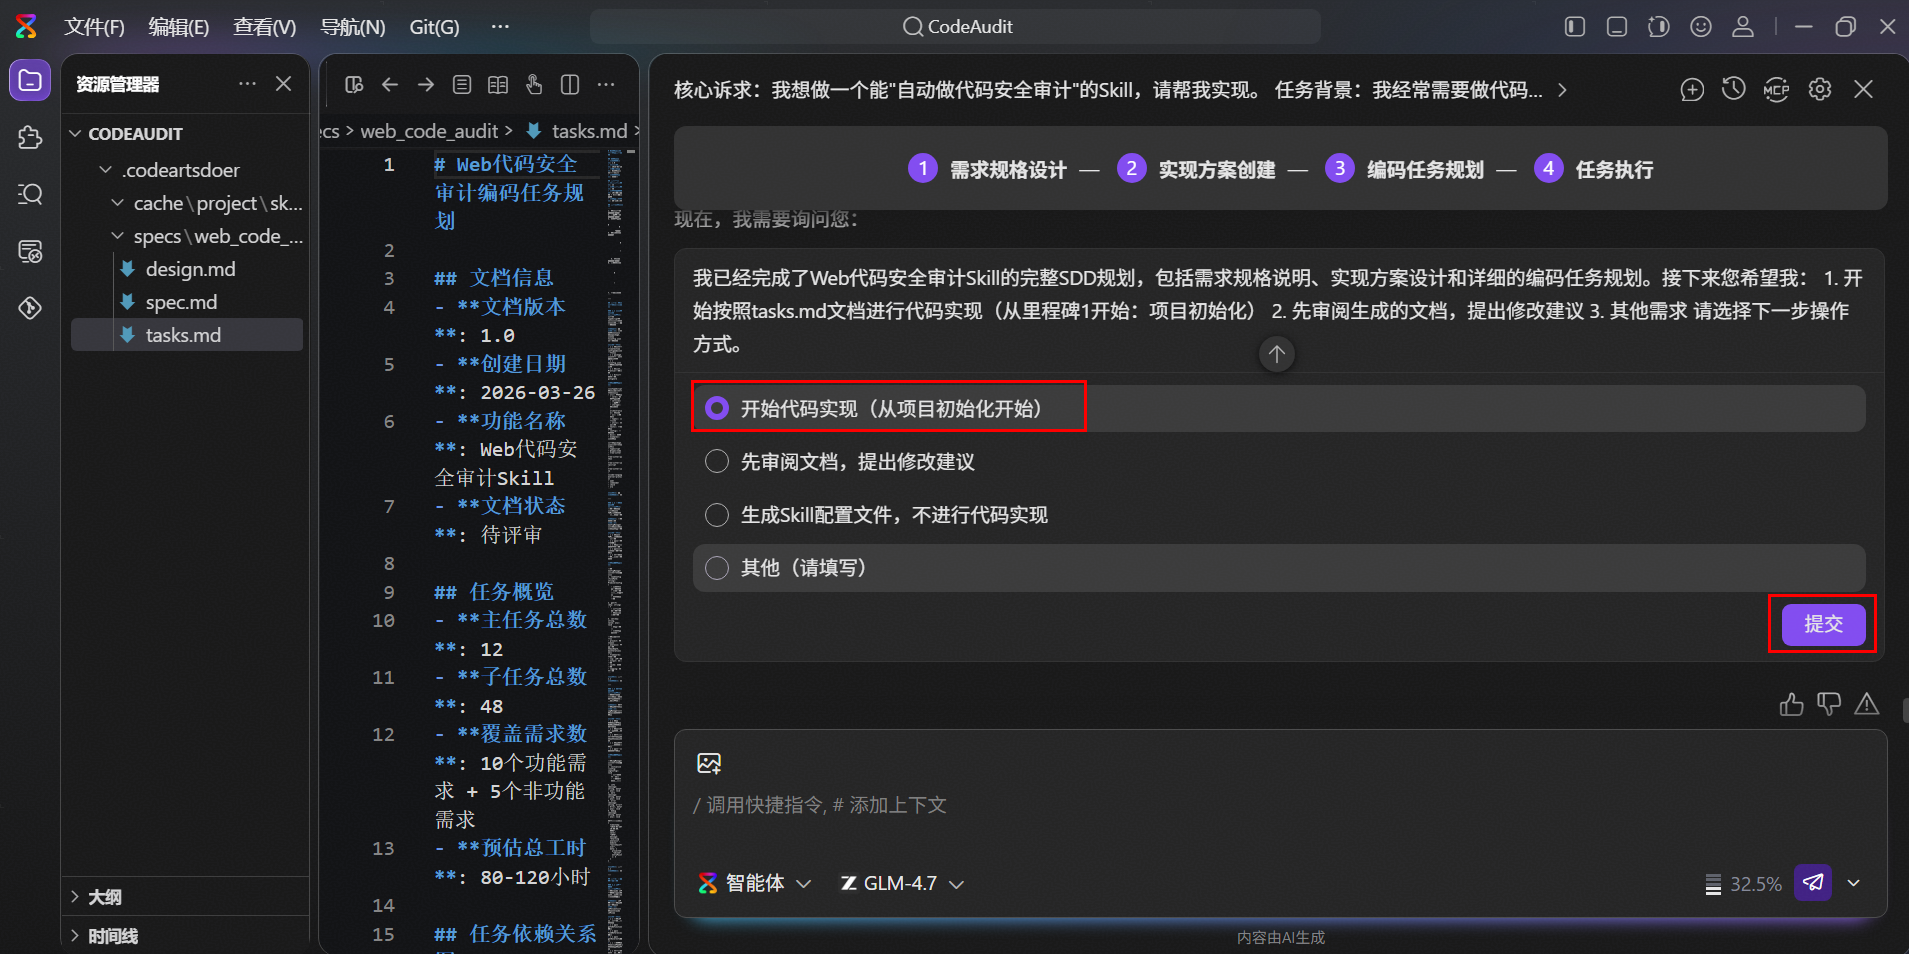Open the 智能体 mode dropdown
1909x954 pixels.
[x=755, y=883]
